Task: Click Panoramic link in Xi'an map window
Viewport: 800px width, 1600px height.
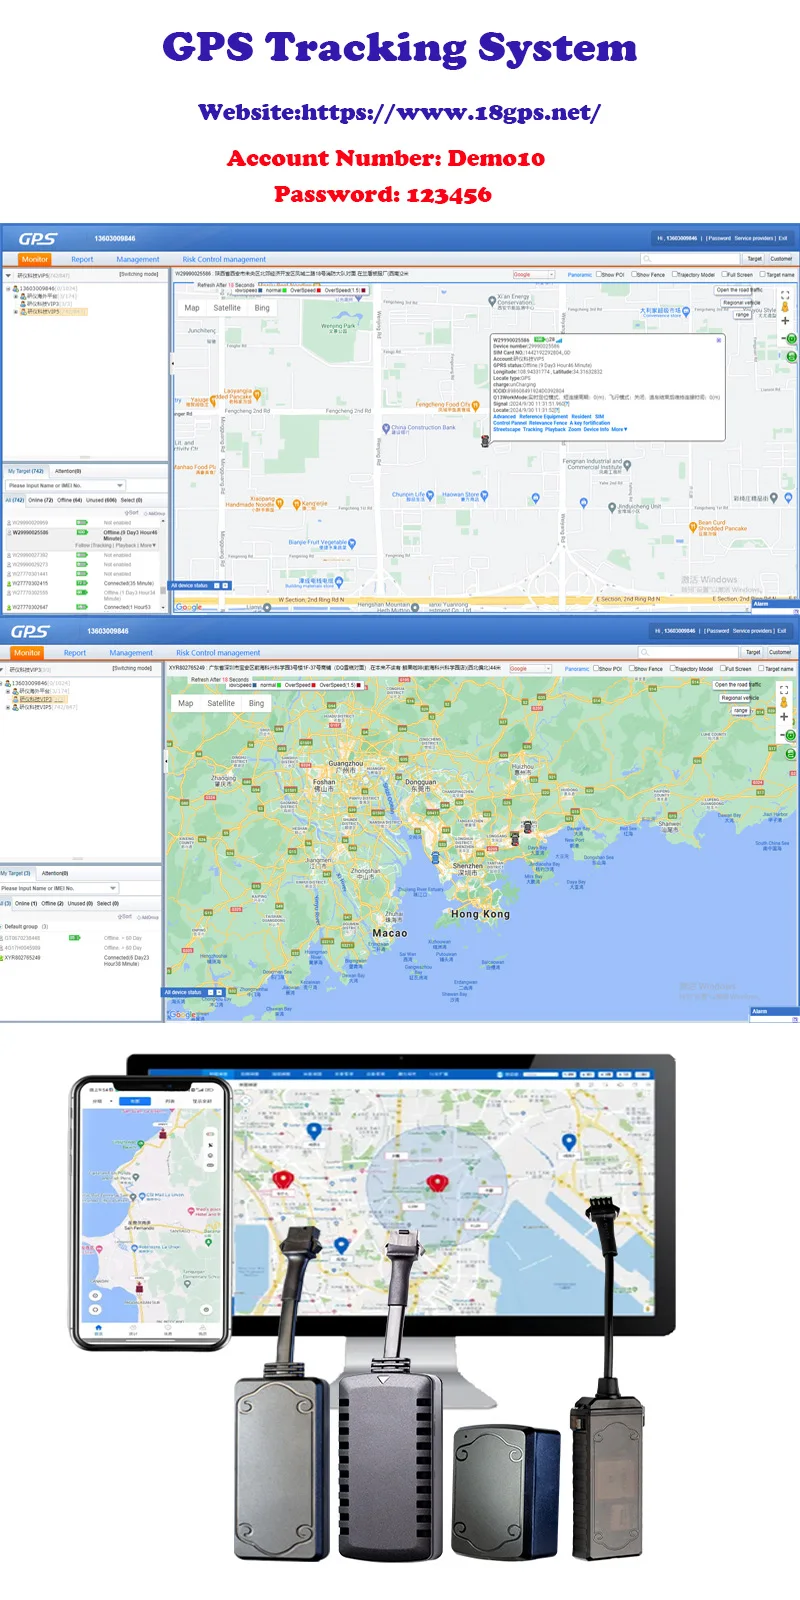Action: click(x=580, y=274)
